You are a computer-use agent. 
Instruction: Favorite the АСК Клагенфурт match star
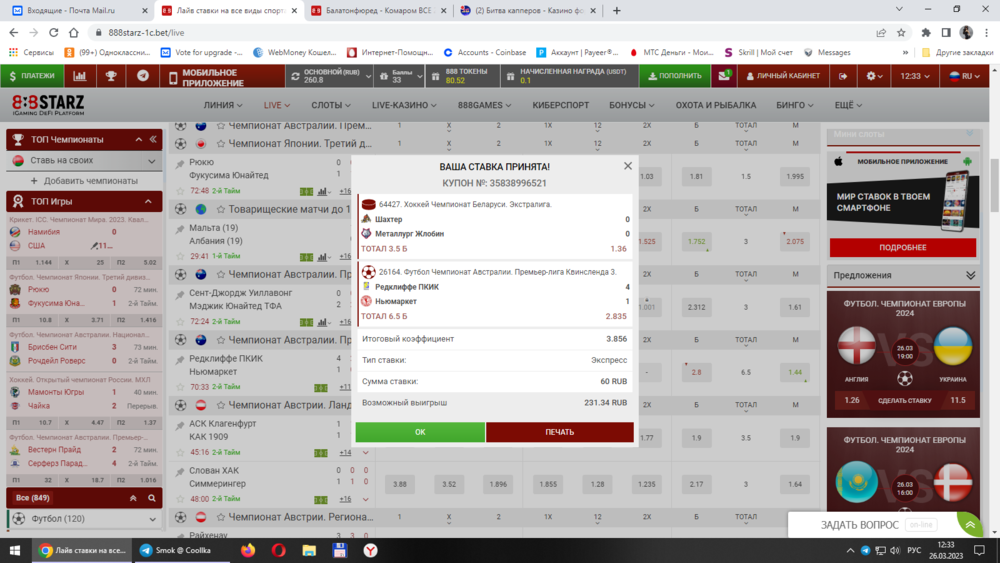coord(180,453)
